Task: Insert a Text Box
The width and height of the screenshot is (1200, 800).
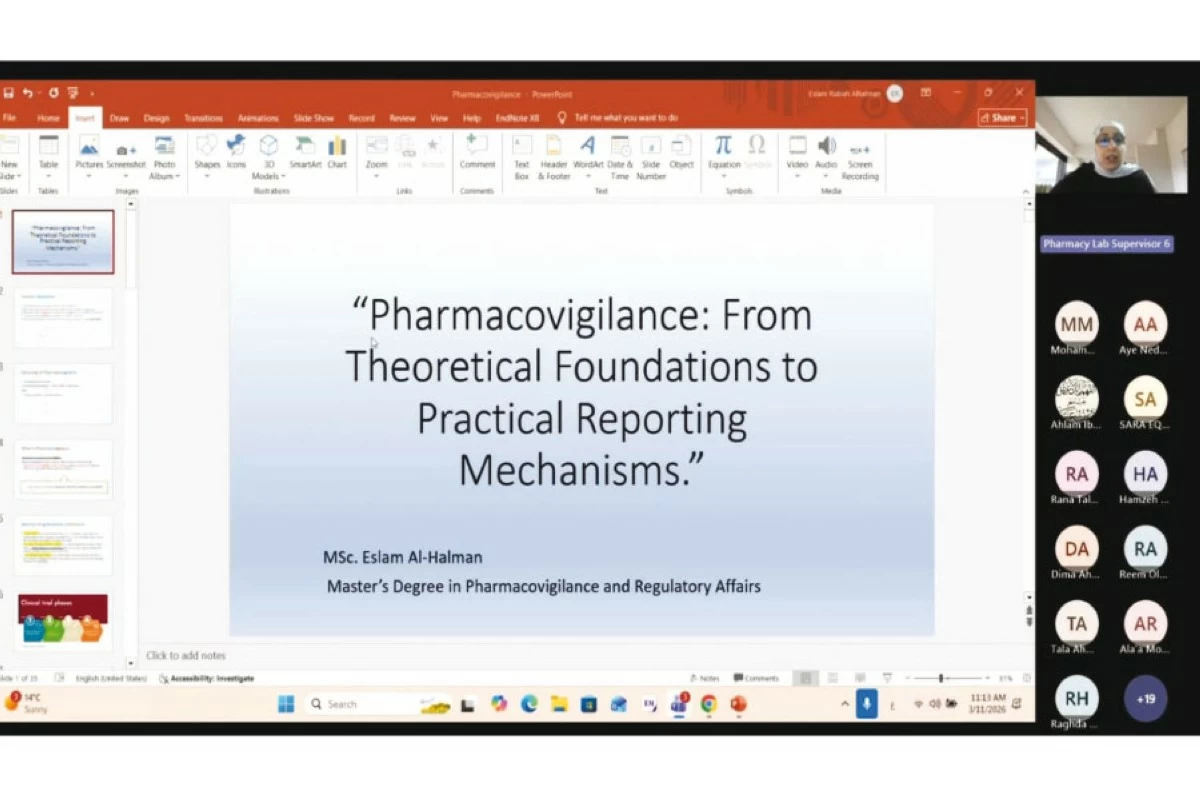Action: pos(522,158)
